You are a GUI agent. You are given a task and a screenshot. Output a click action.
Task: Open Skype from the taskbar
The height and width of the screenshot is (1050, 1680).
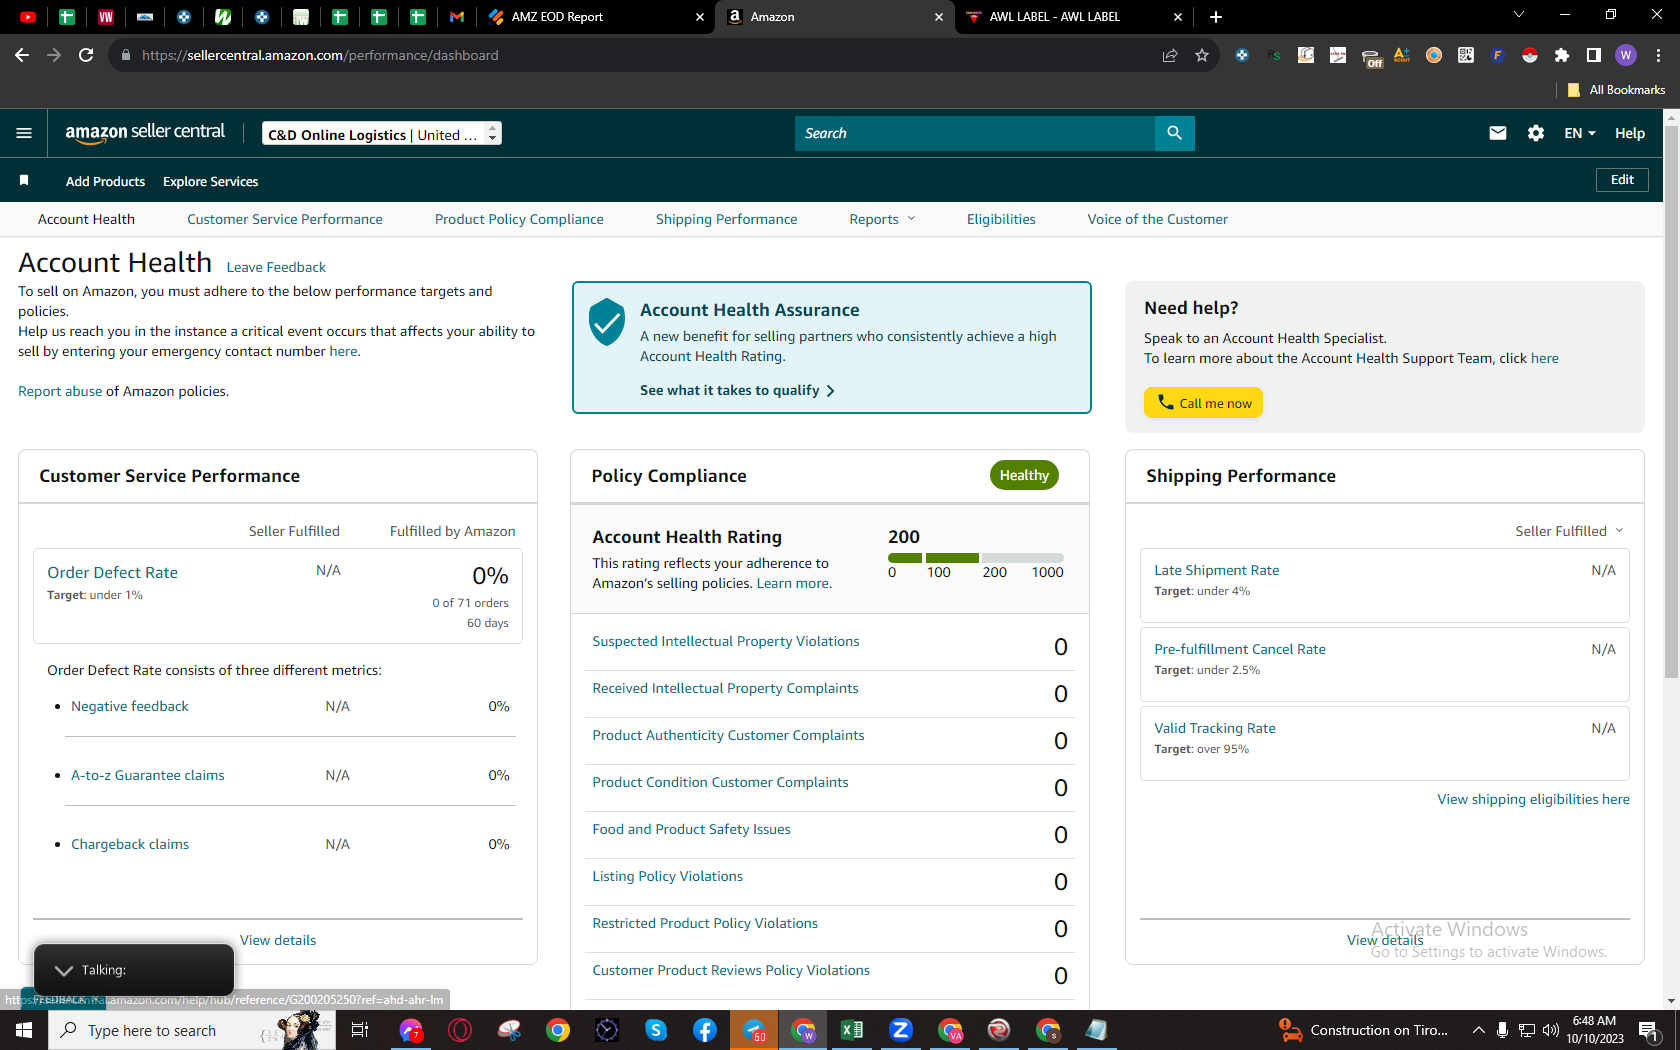click(x=656, y=1030)
